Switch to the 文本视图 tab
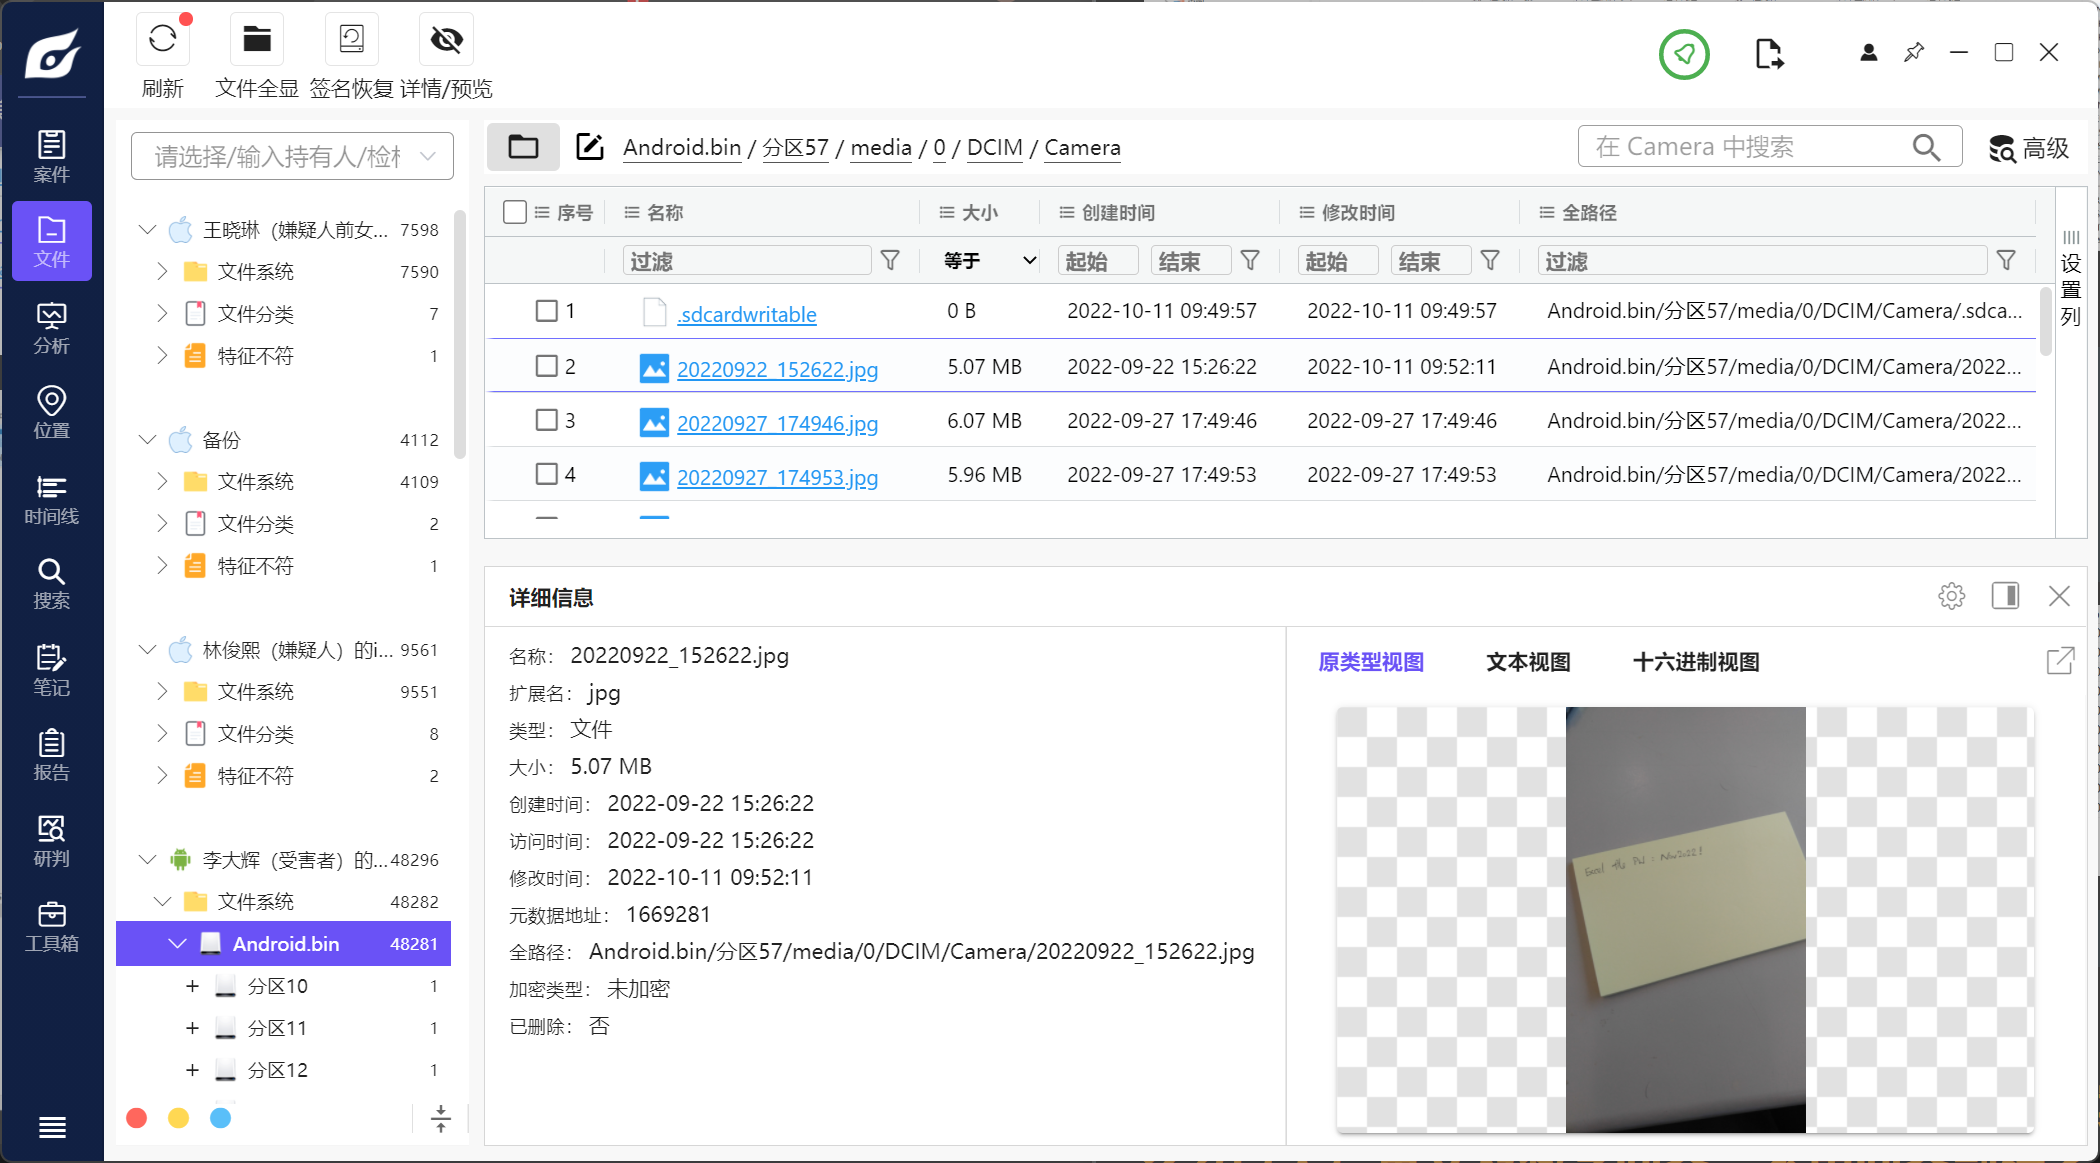 (x=1527, y=662)
